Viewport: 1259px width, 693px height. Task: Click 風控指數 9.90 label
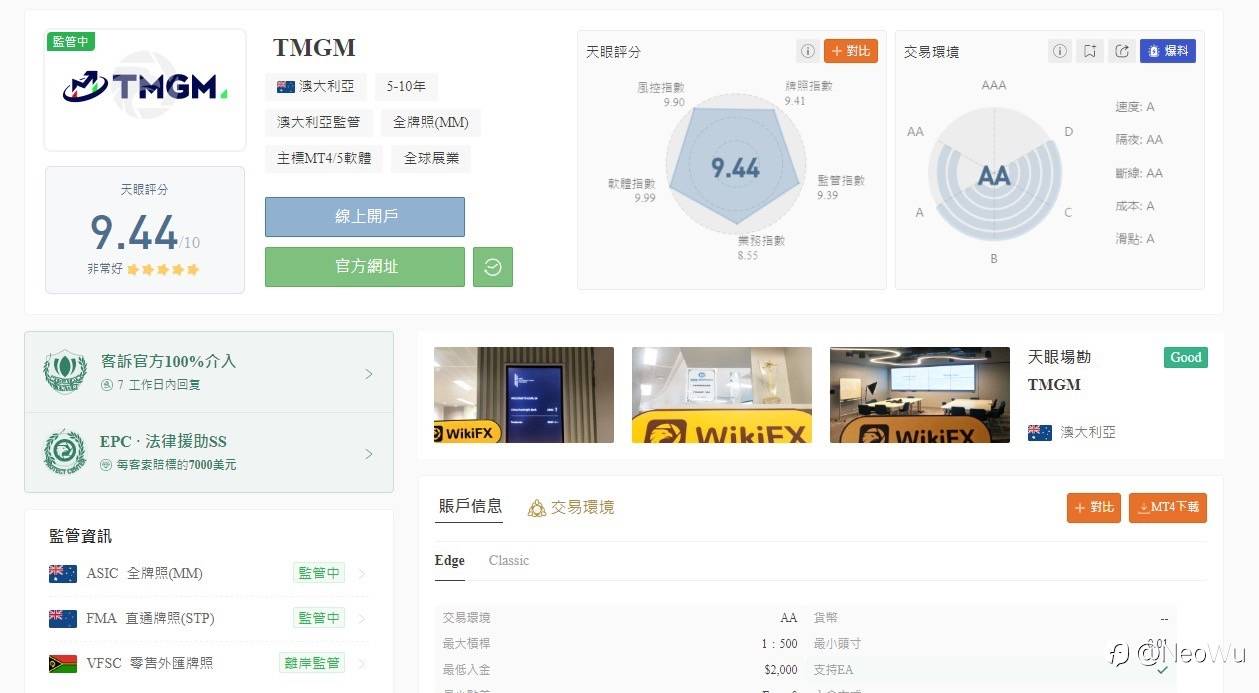tap(661, 94)
